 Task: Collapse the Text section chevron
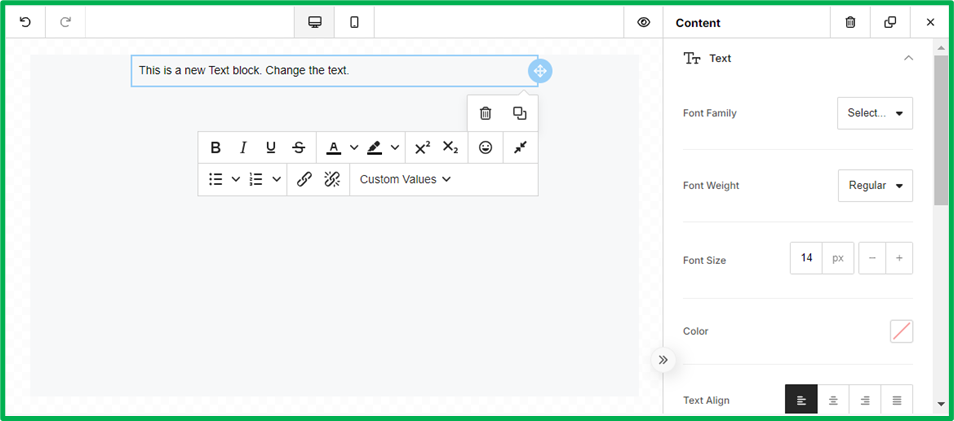pos(908,58)
